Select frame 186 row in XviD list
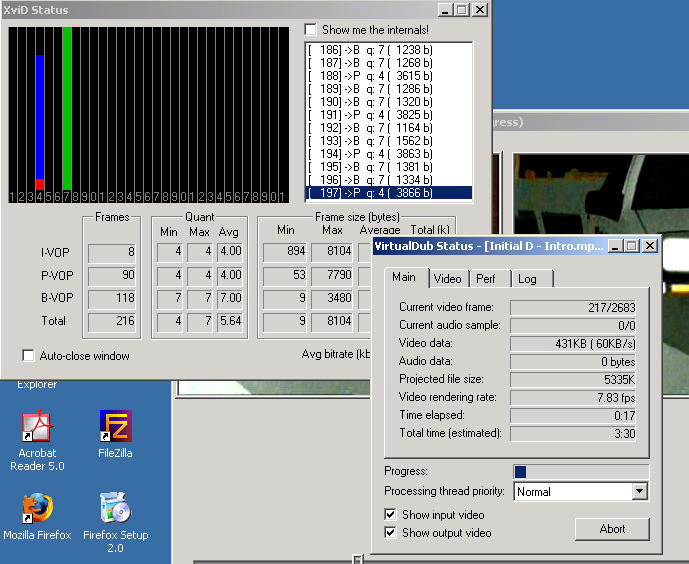The width and height of the screenshot is (689, 564). (x=388, y=50)
